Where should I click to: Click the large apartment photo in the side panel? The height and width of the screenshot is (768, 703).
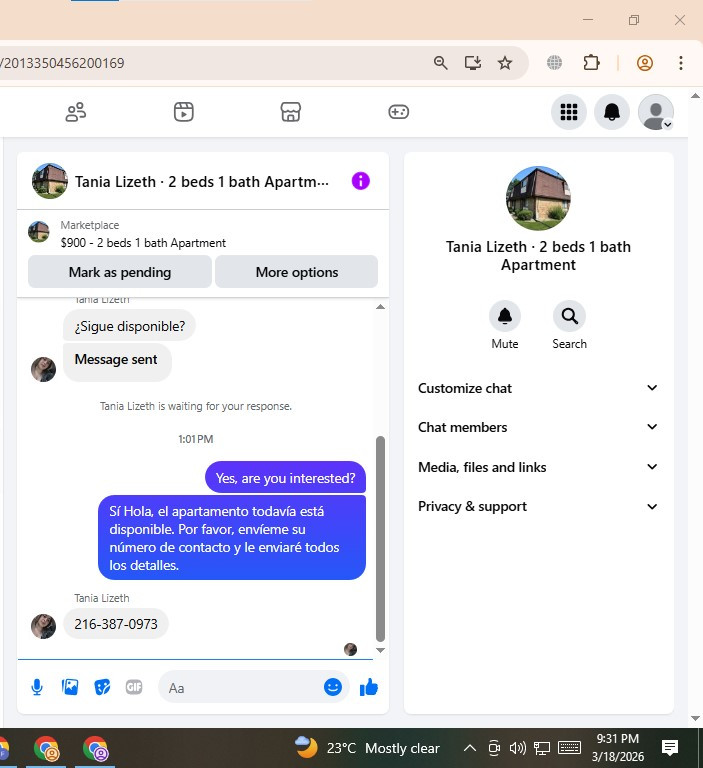538,198
